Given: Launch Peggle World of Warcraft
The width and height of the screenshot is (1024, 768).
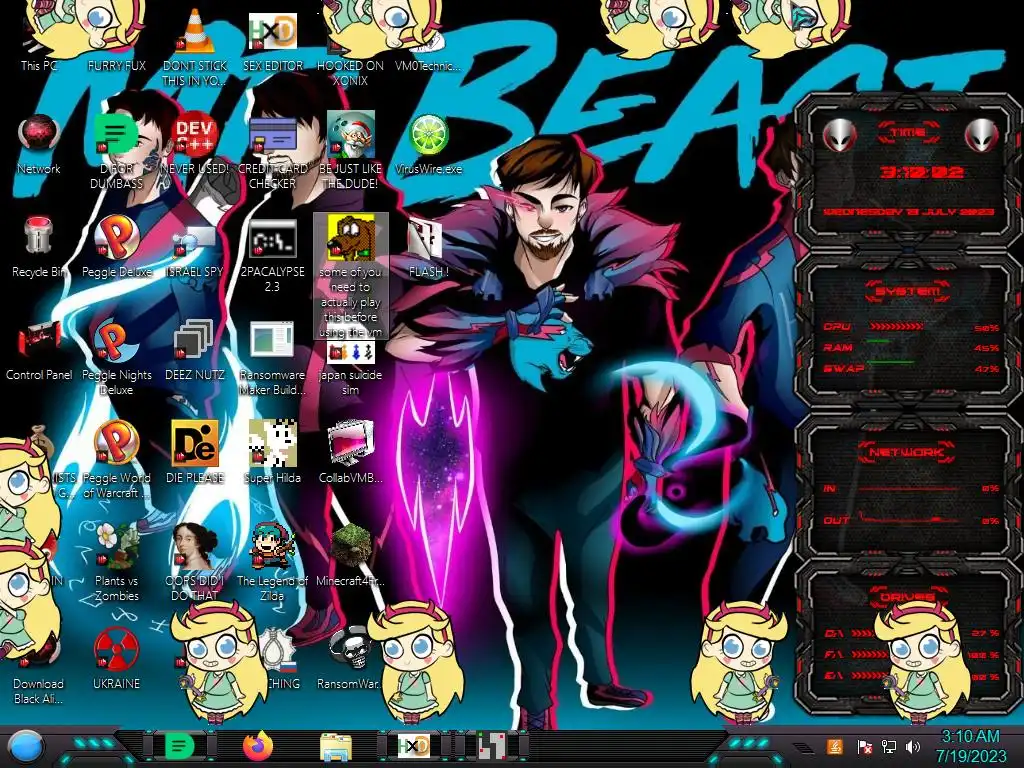Looking at the screenshot, I should [116, 443].
